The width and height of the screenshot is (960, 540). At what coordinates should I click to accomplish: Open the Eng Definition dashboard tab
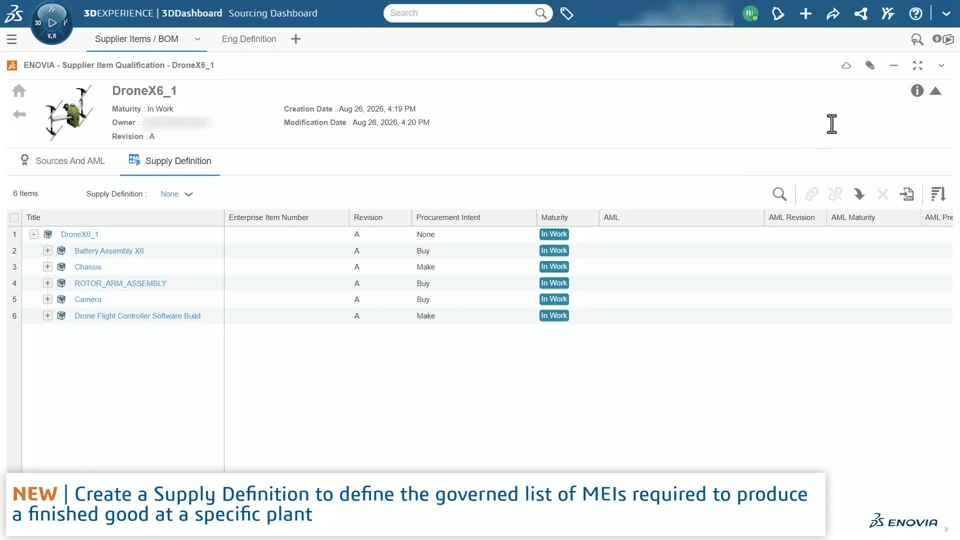[x=249, y=39]
